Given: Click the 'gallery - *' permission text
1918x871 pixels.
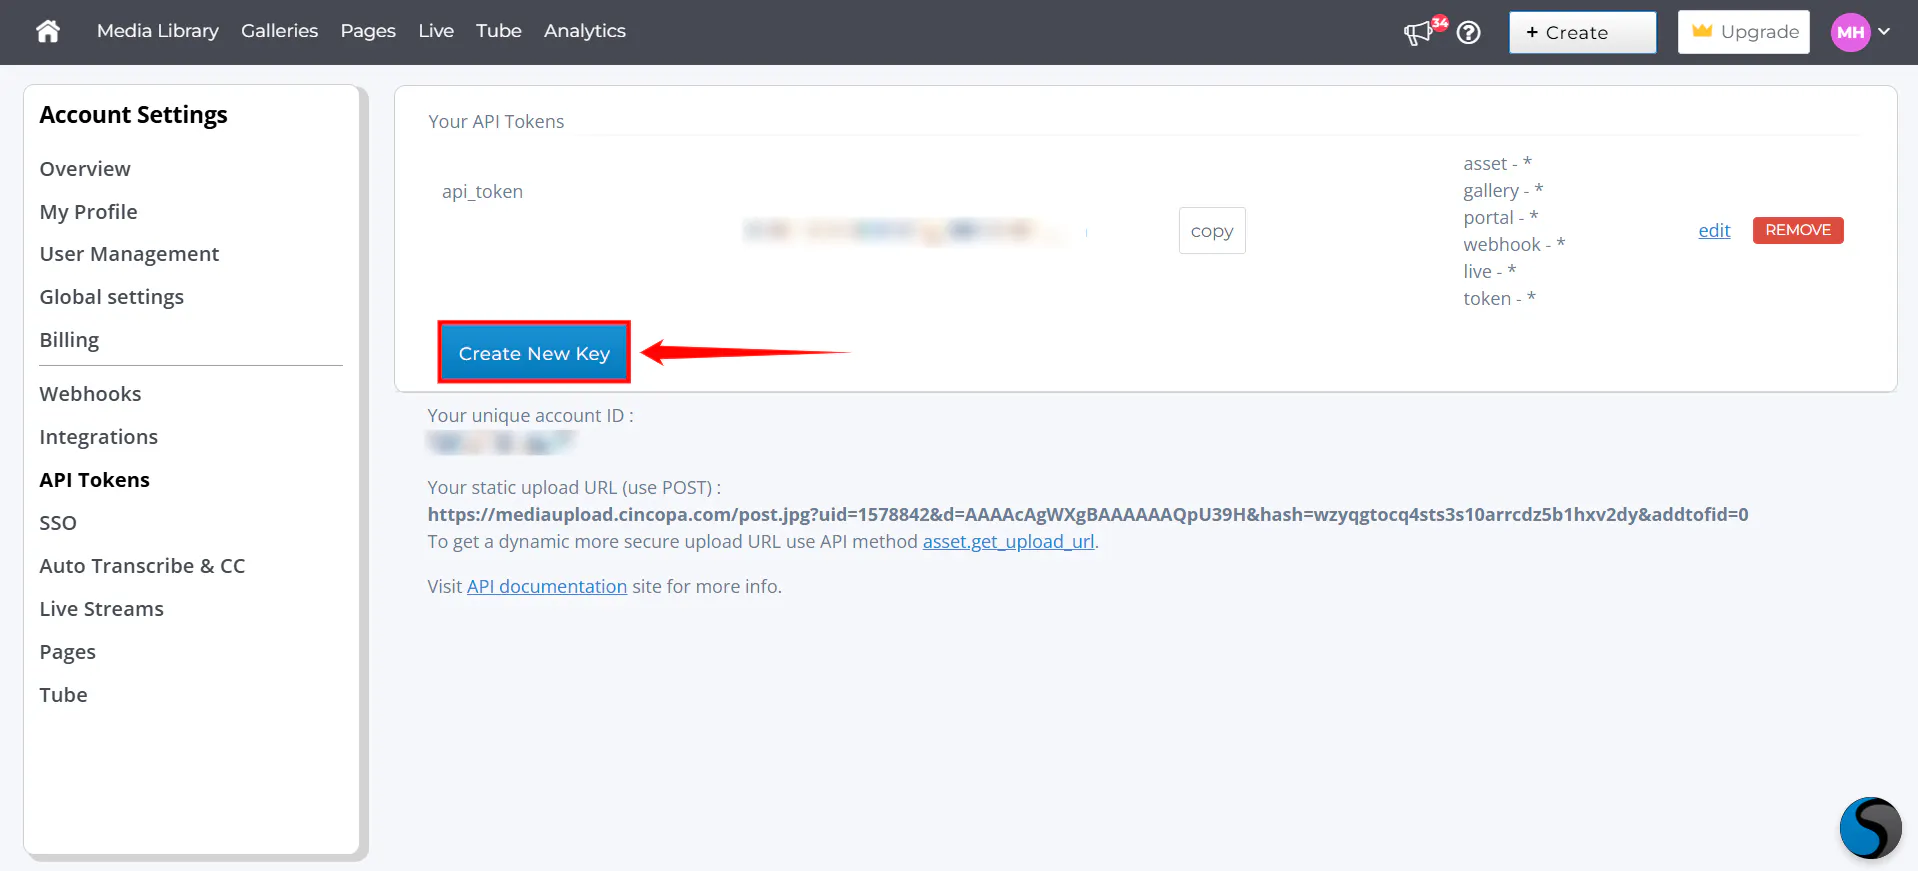Looking at the screenshot, I should pyautogui.click(x=1503, y=191).
